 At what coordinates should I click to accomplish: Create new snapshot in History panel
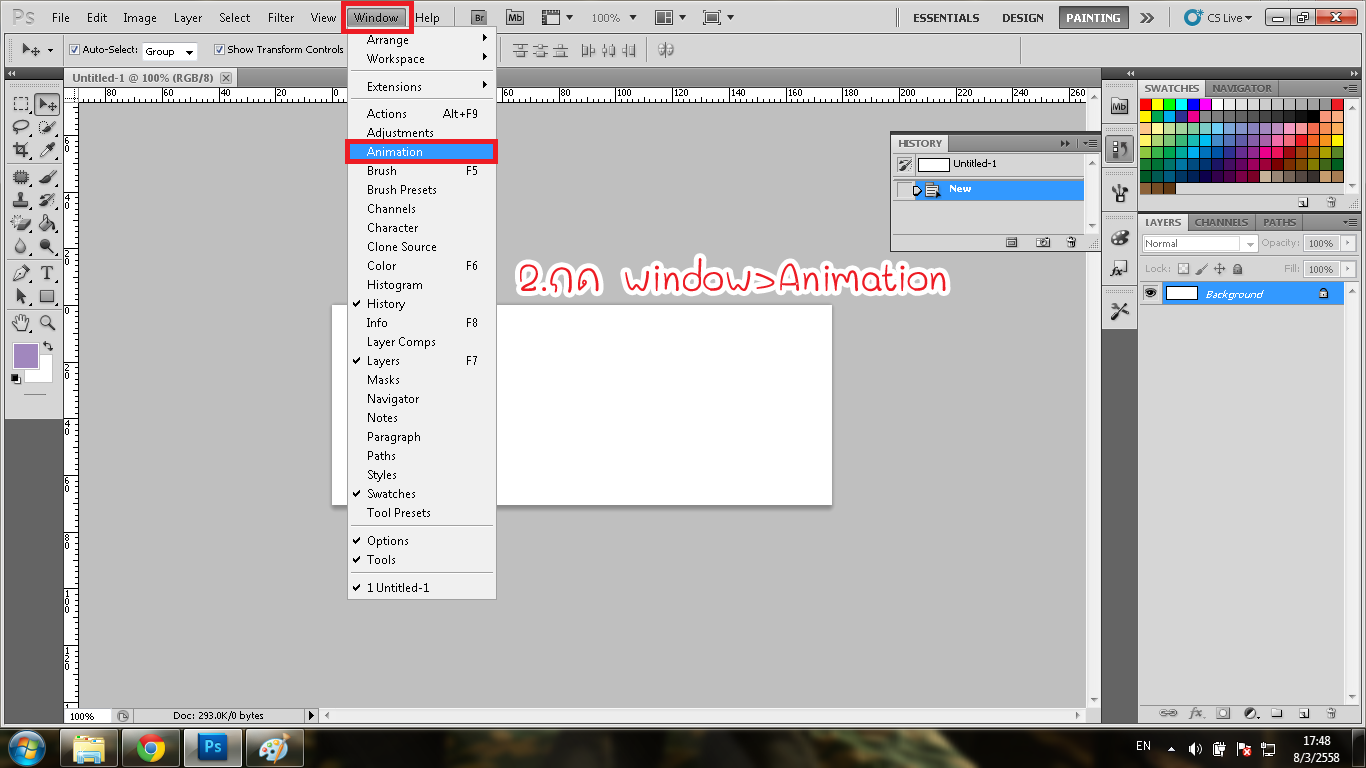point(1043,242)
